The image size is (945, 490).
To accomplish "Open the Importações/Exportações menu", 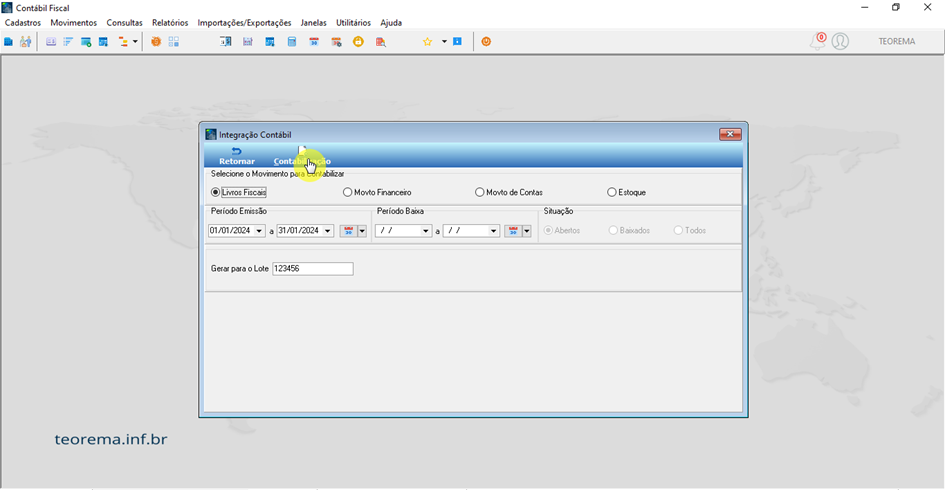I will [244, 23].
